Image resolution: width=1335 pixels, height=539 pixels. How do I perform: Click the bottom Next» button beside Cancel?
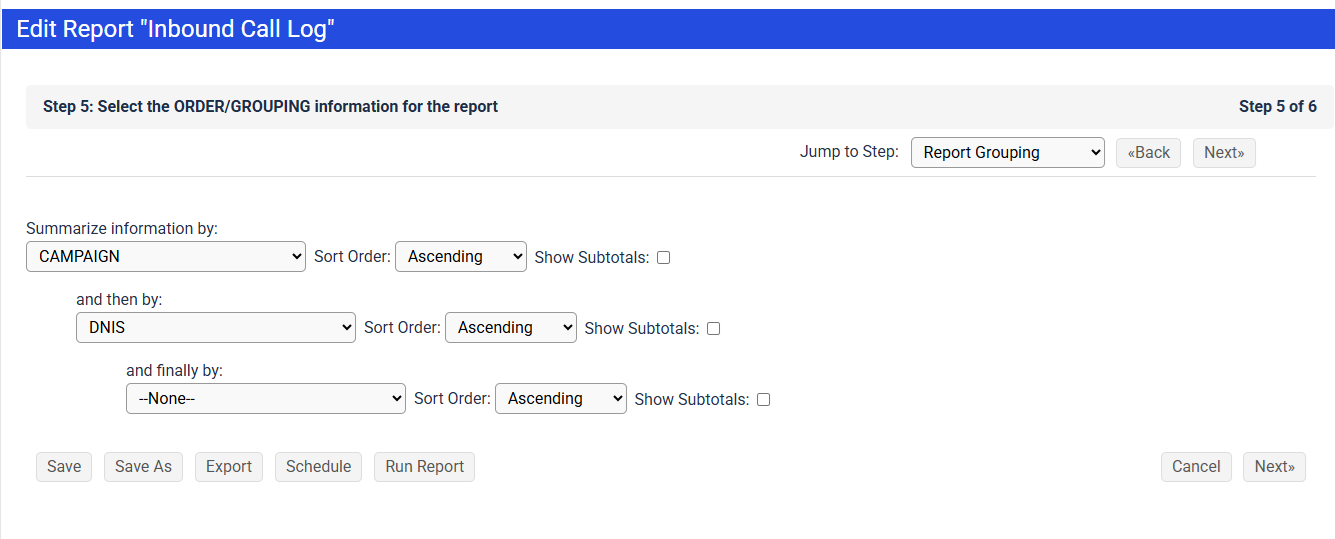pyautogui.click(x=1274, y=467)
